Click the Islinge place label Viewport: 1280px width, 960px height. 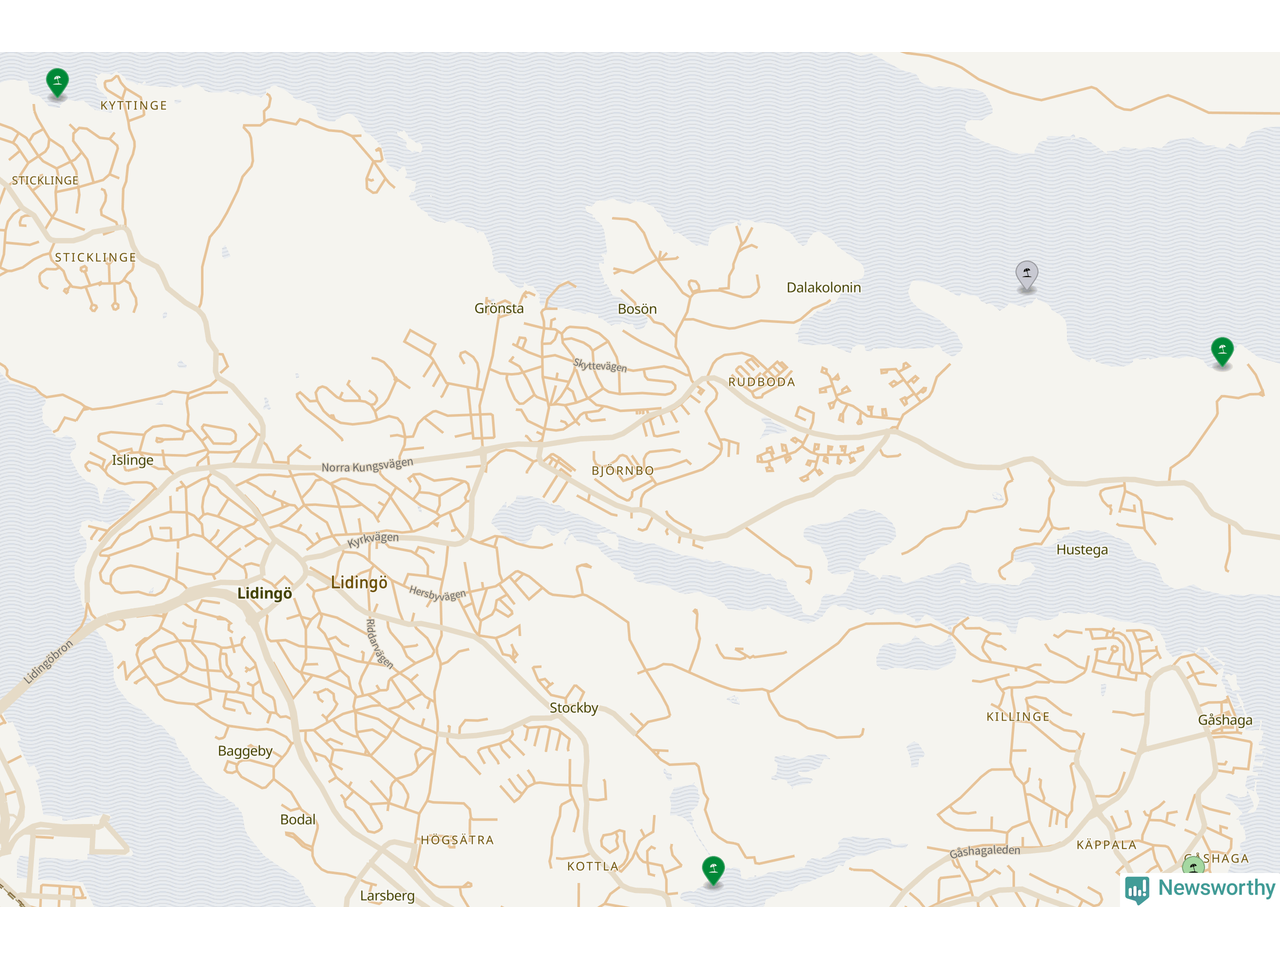(133, 460)
